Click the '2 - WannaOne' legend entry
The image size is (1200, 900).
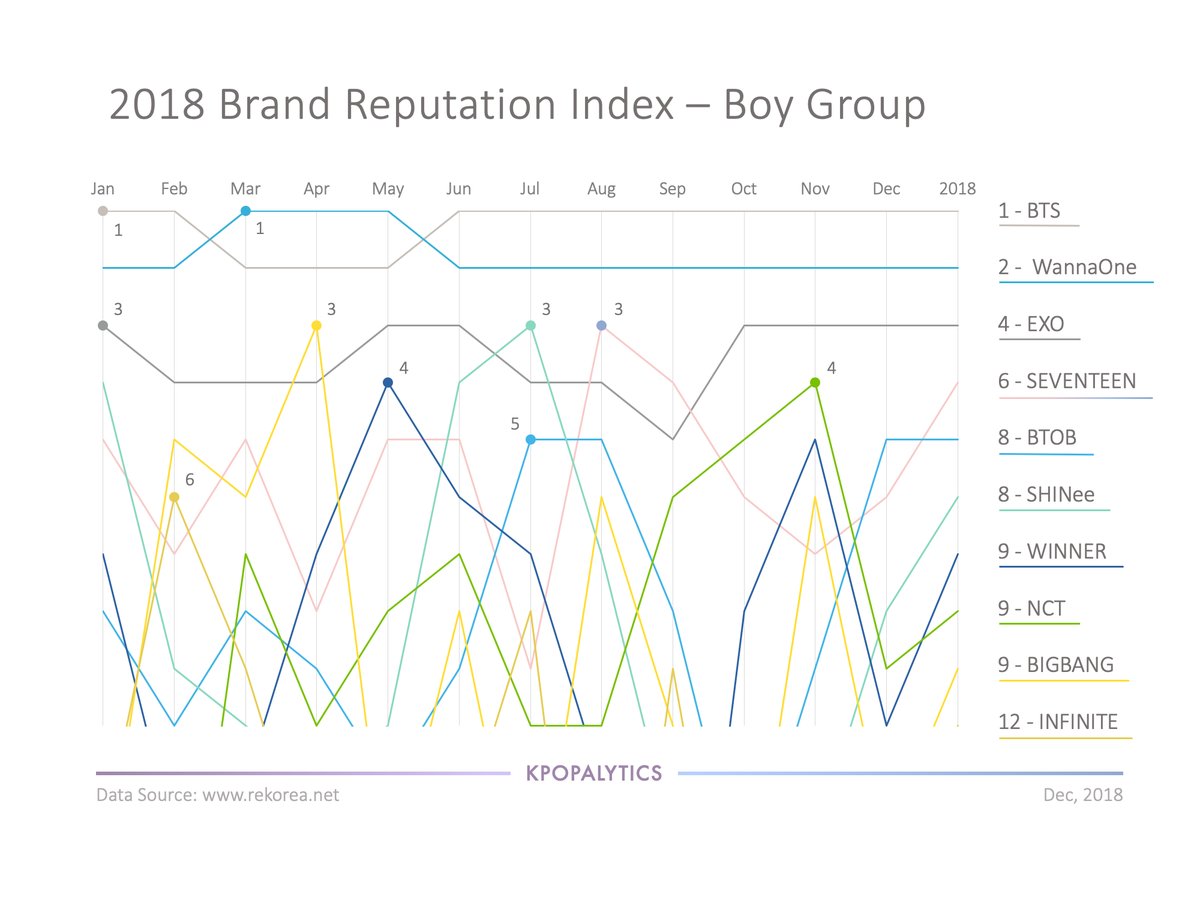(x=1067, y=268)
